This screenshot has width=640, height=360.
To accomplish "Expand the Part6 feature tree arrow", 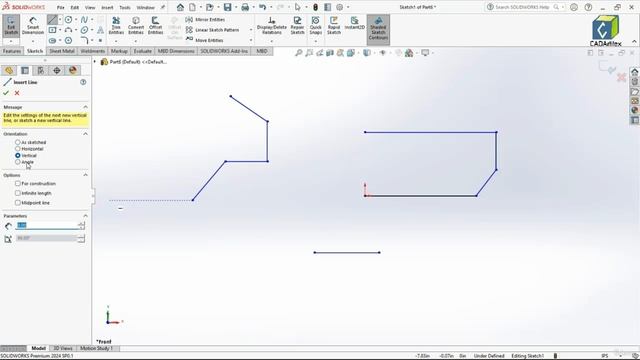I will pos(95,62).
